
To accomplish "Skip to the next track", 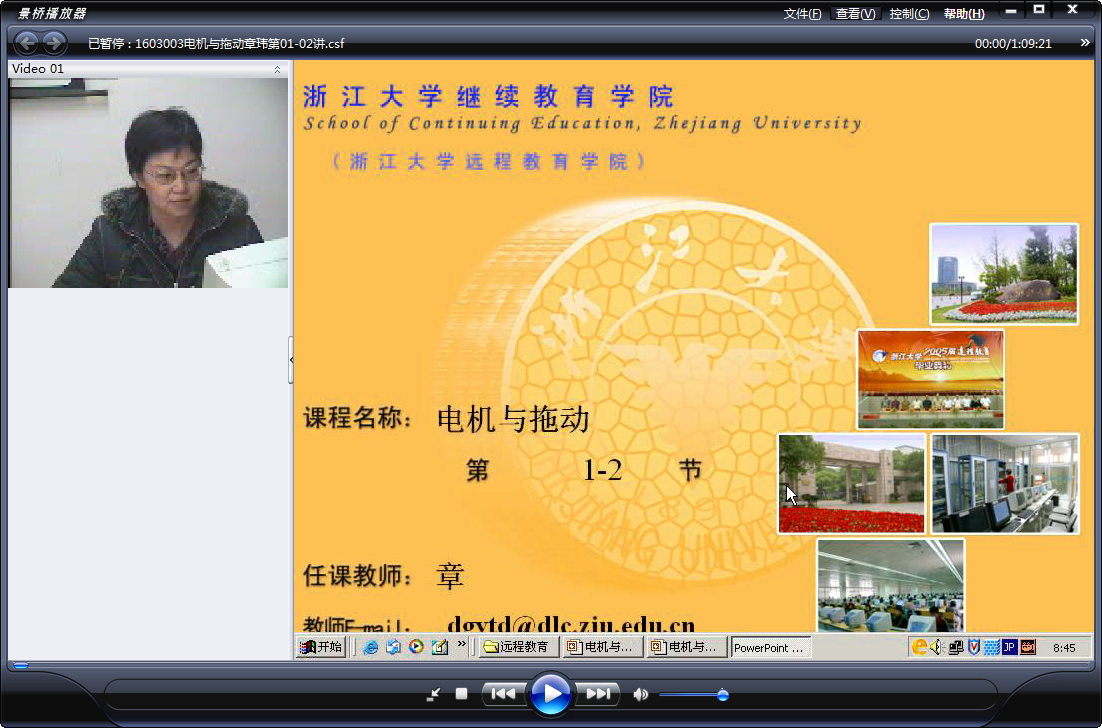I will [597, 694].
